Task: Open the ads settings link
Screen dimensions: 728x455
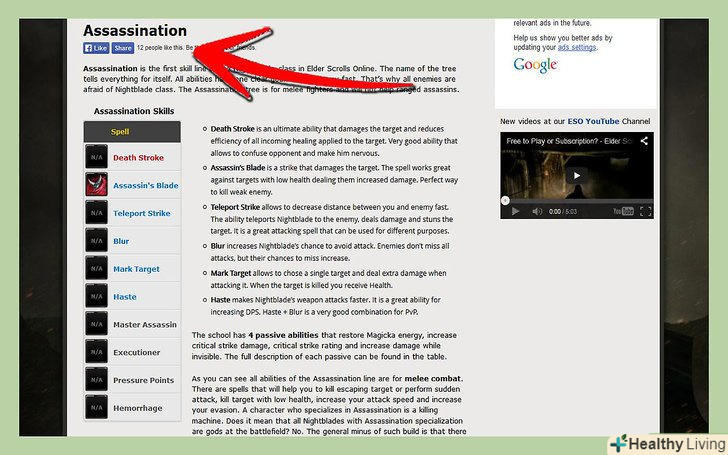Action: pyautogui.click(x=577, y=47)
